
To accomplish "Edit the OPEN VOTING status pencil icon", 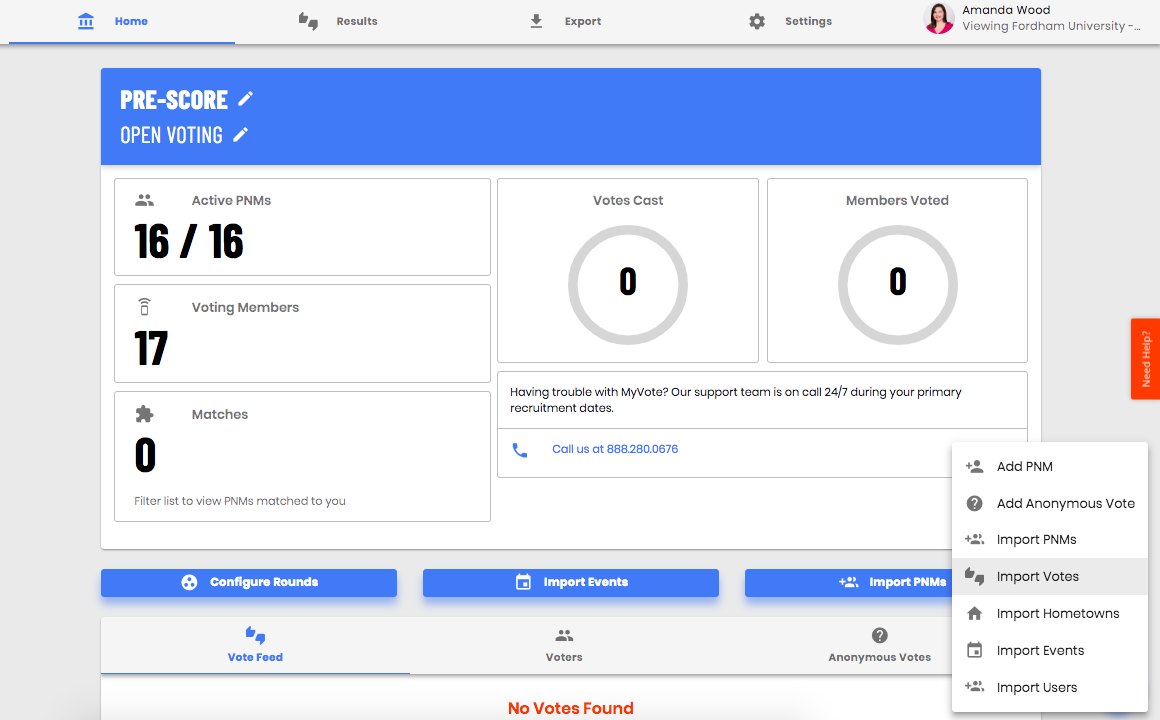I will click(240, 135).
